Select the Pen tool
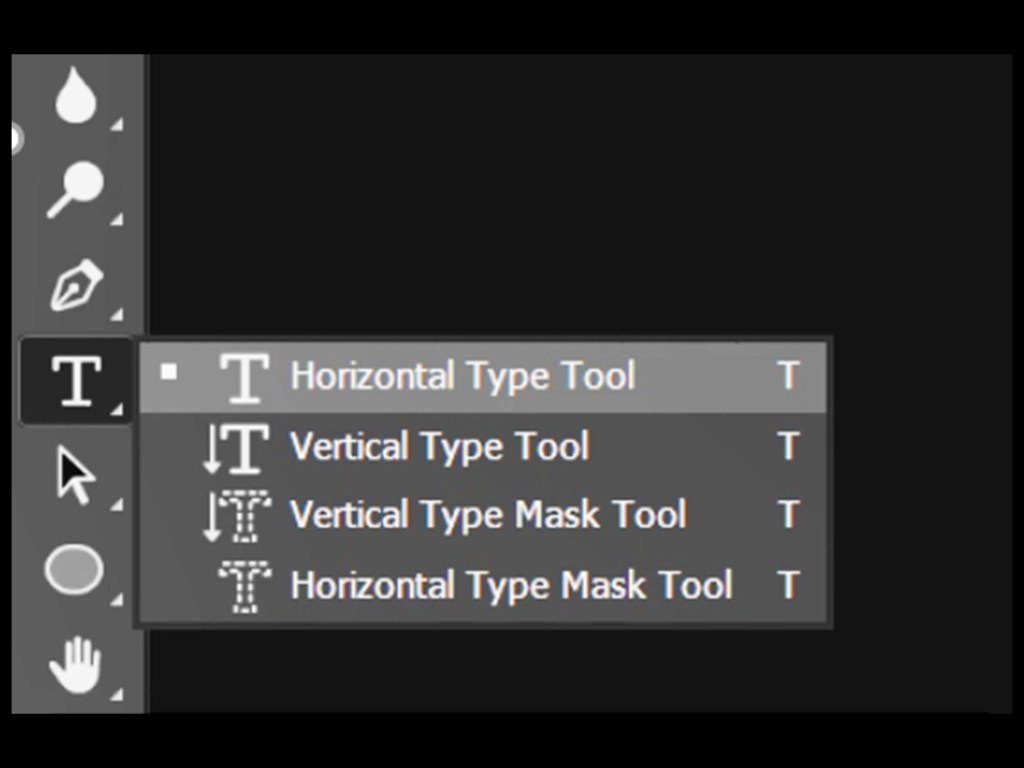 coord(76,285)
